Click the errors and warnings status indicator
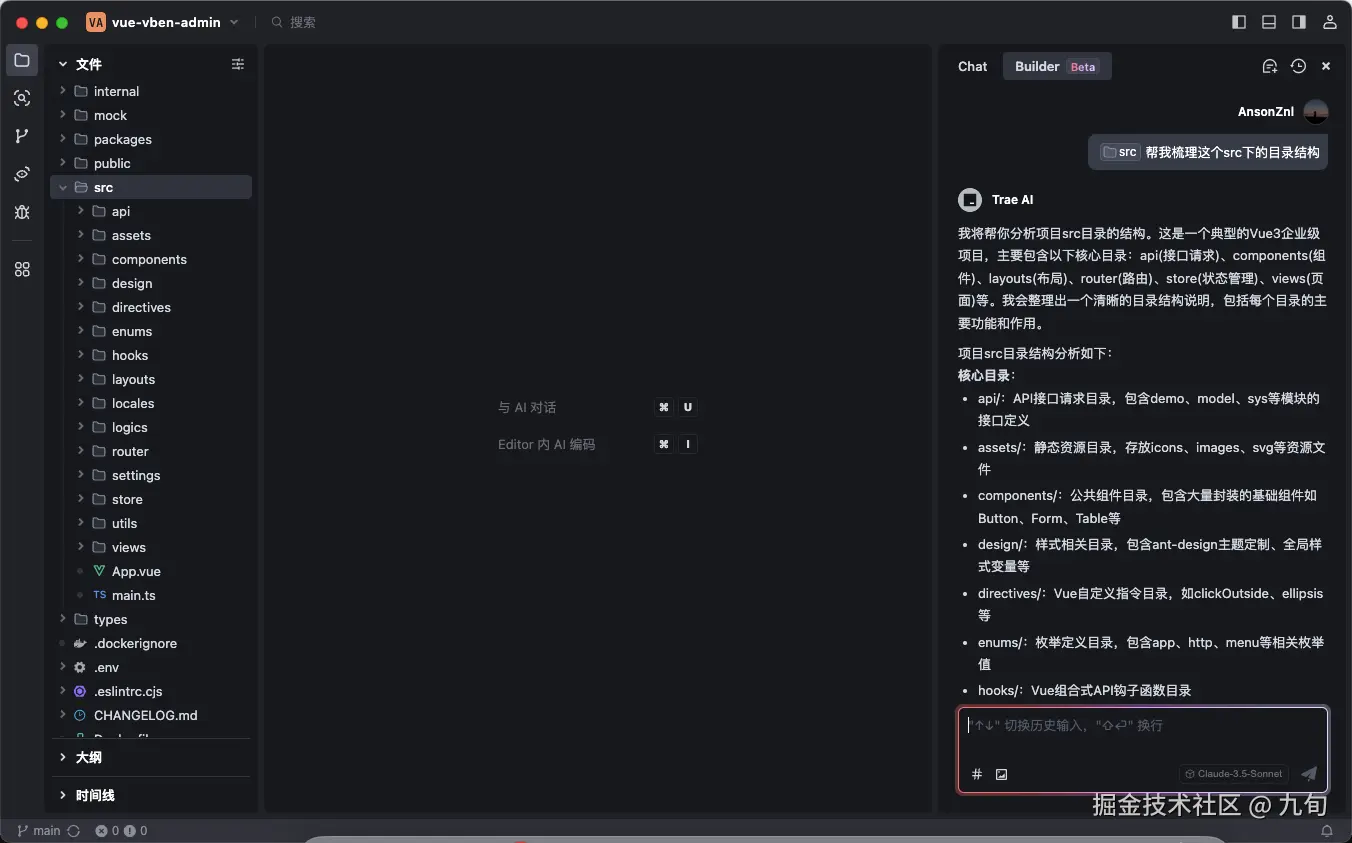This screenshot has height=843, width=1352. 121,831
